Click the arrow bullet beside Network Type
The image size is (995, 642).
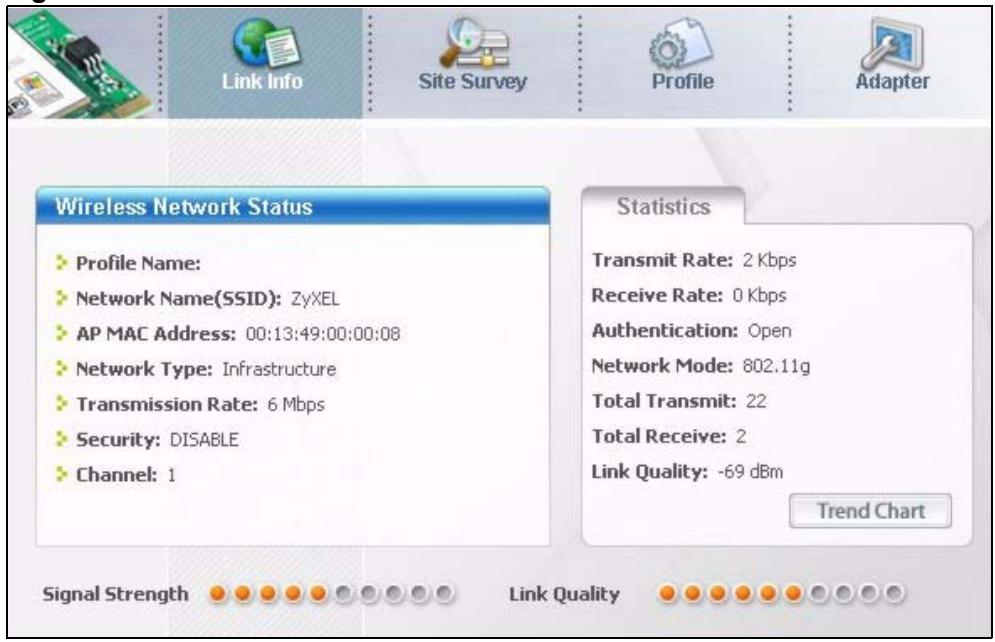[x=62, y=368]
